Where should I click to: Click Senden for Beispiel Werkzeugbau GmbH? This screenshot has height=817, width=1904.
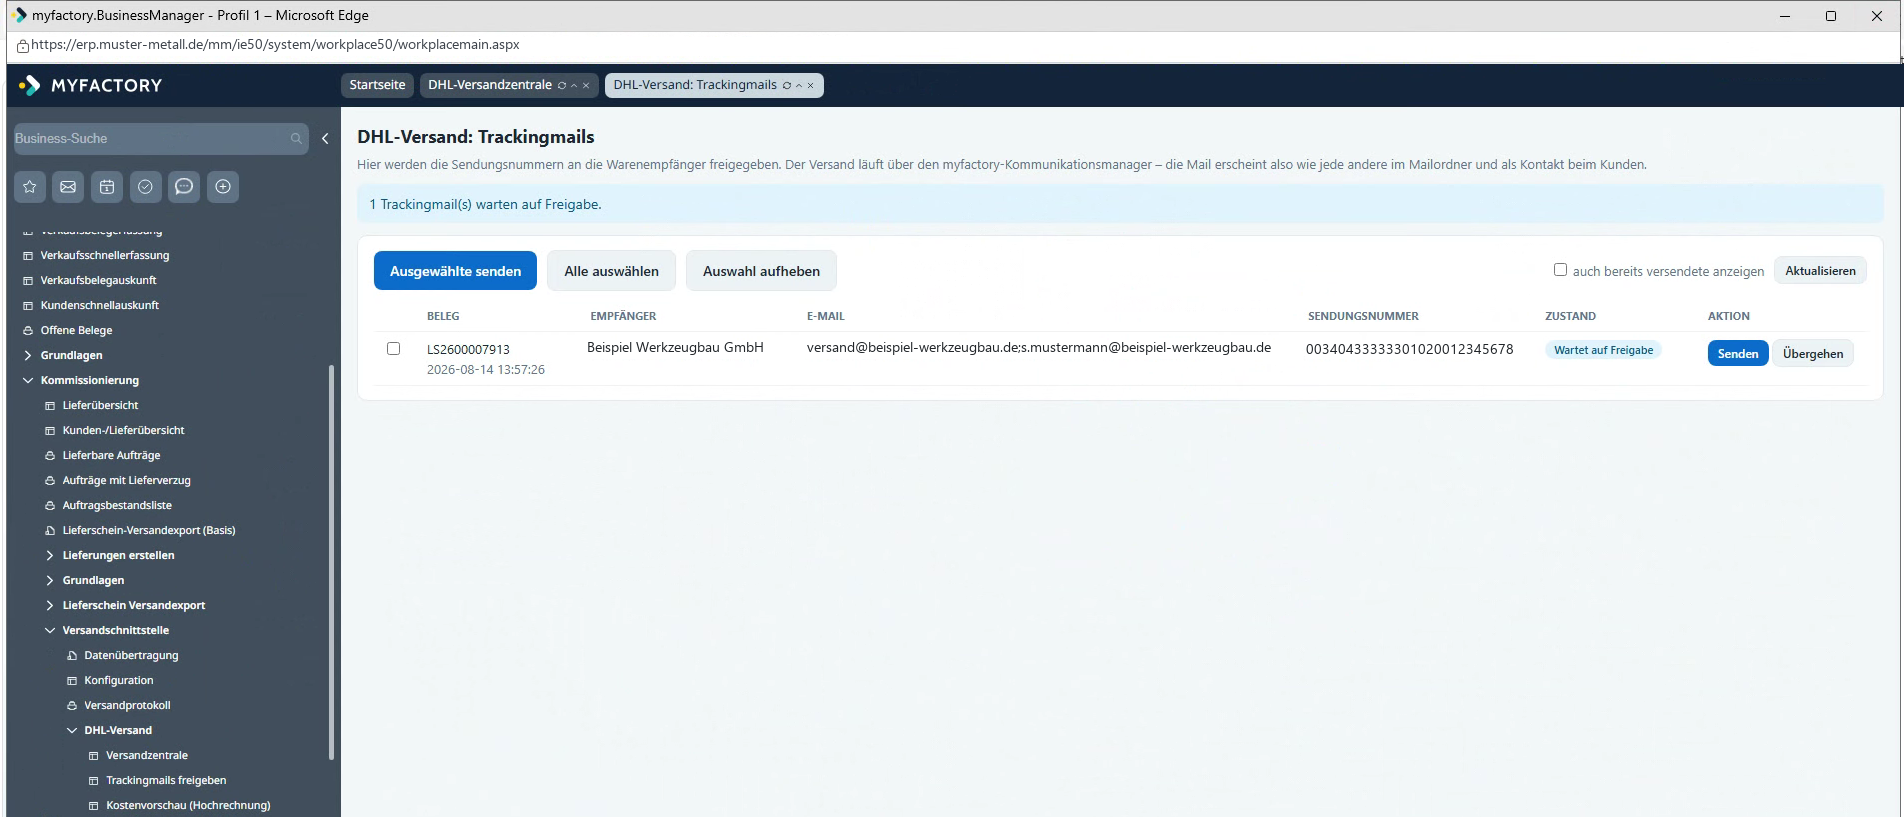pos(1738,353)
